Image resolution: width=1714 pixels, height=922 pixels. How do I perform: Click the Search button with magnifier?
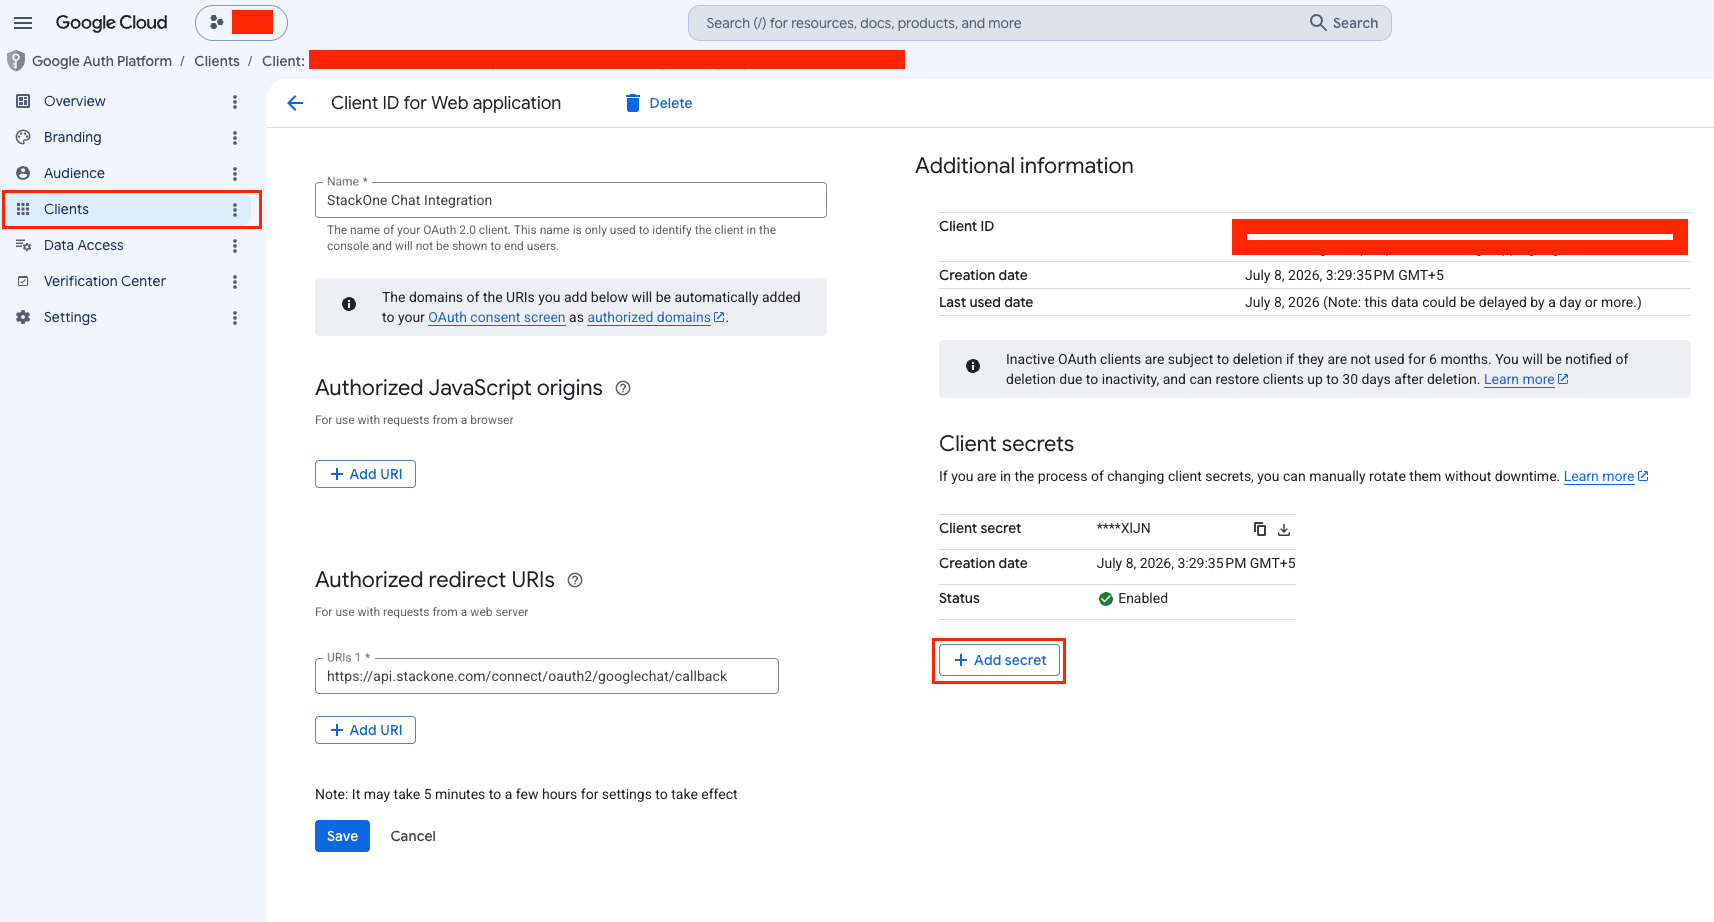tap(1344, 23)
